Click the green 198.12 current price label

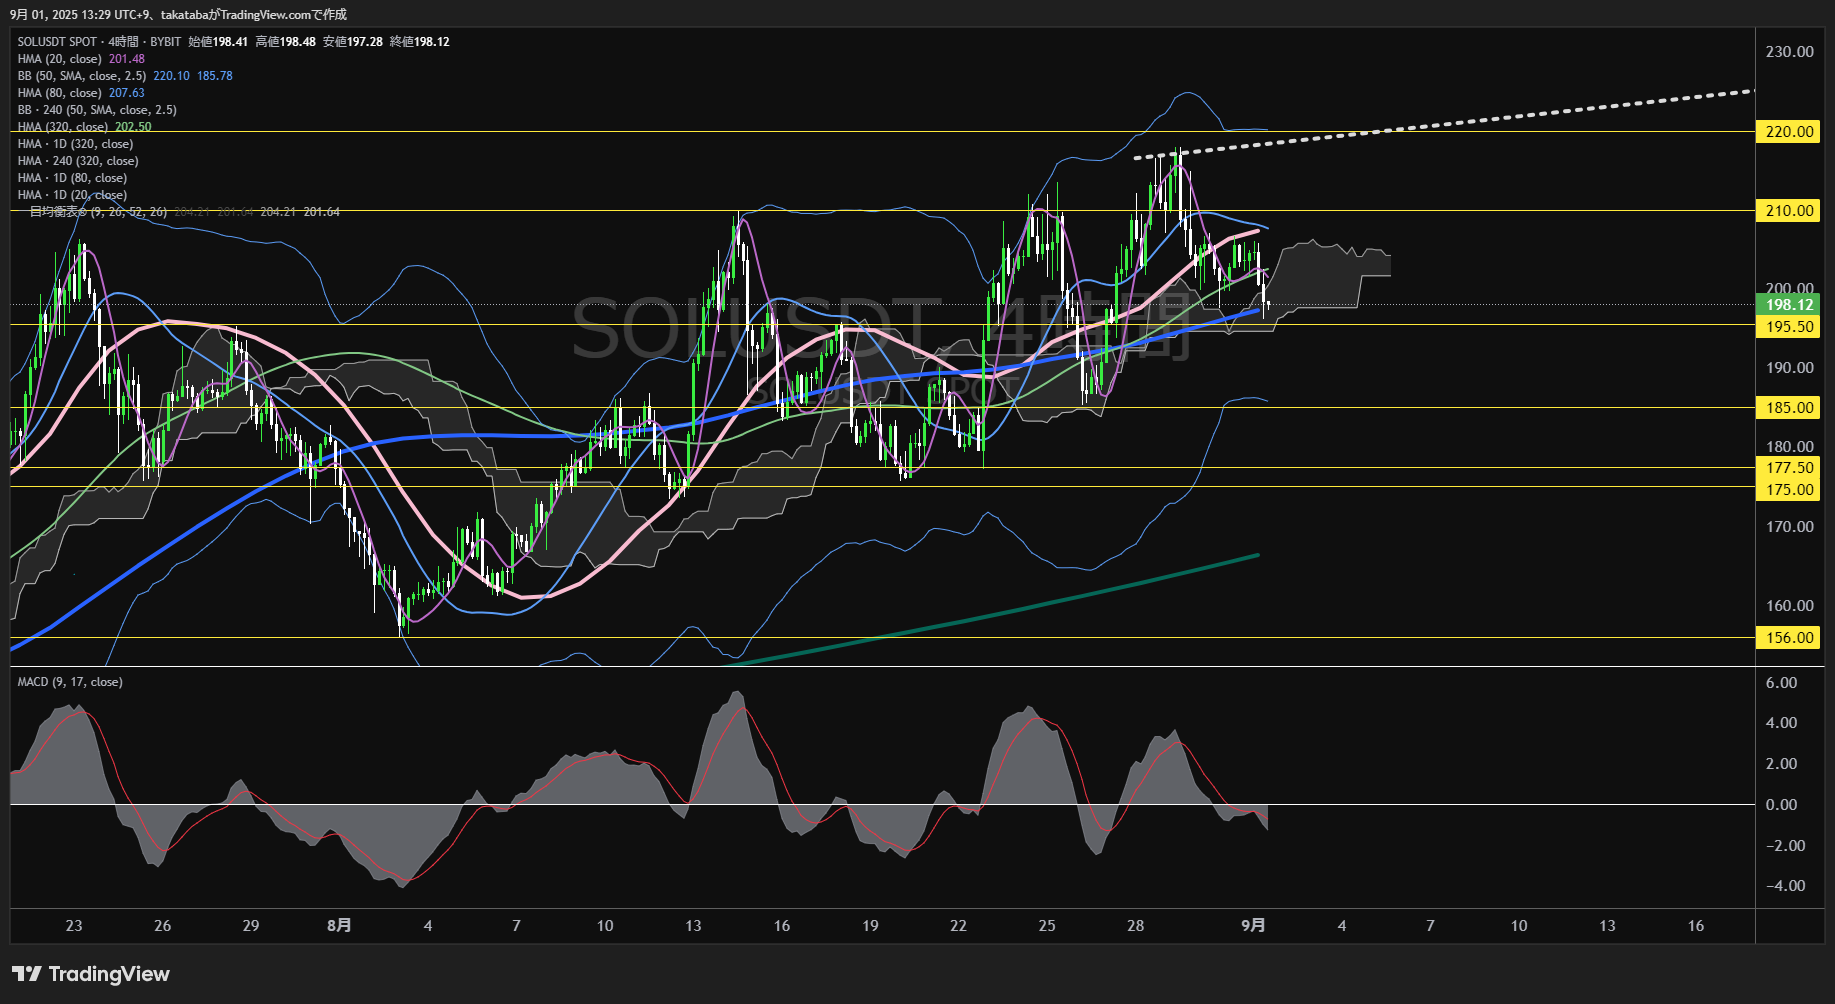click(x=1788, y=305)
